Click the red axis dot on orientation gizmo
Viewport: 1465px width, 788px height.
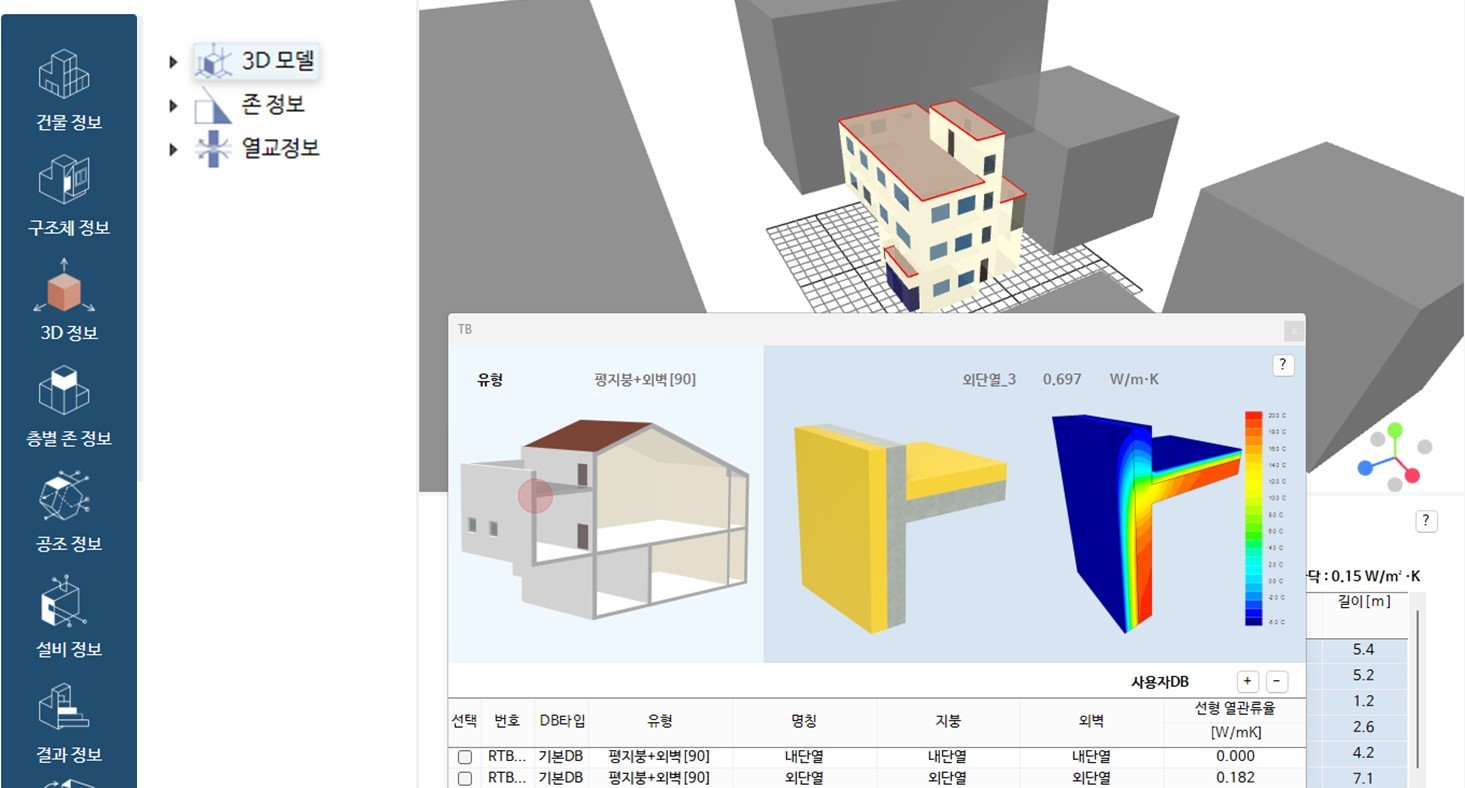[1412, 475]
